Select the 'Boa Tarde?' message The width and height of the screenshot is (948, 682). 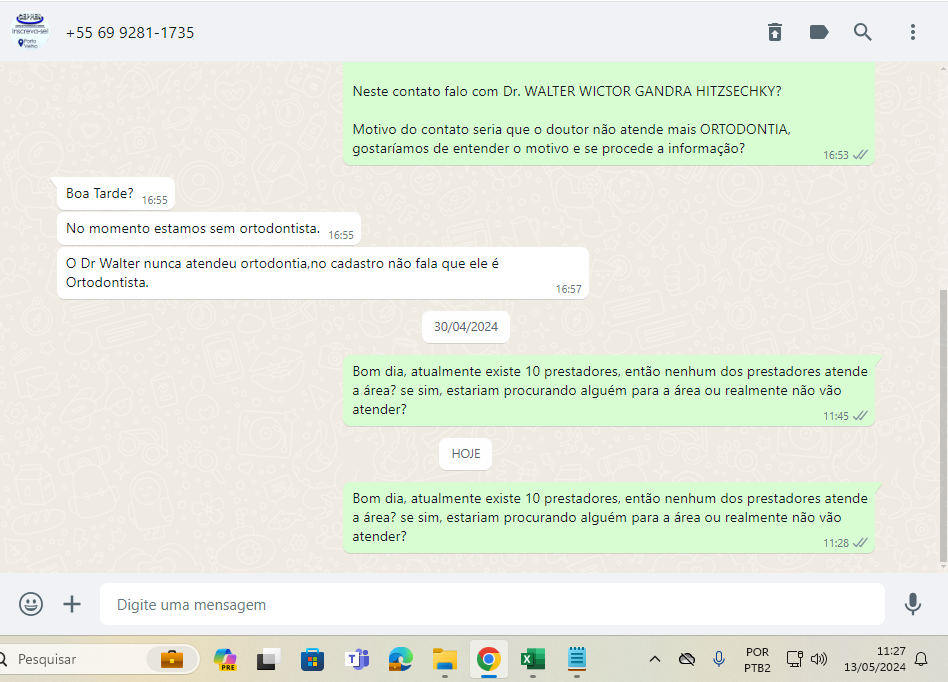(x=115, y=193)
